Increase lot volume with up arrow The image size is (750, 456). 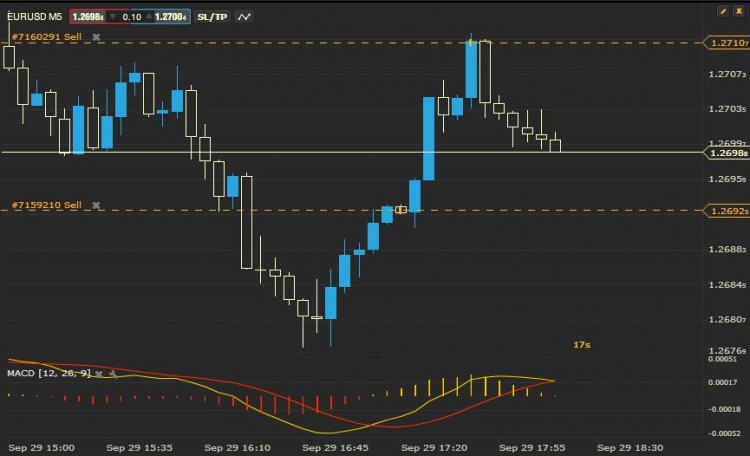(x=149, y=17)
